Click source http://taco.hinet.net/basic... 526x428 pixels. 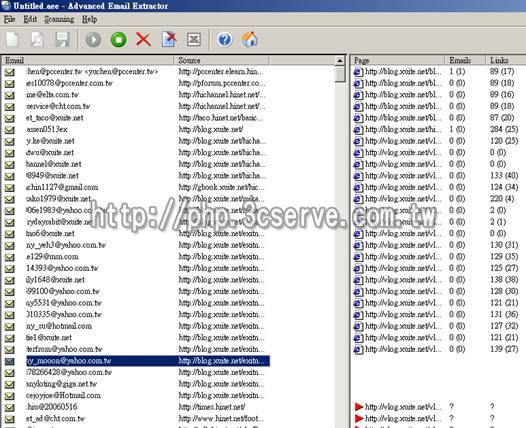click(x=221, y=118)
